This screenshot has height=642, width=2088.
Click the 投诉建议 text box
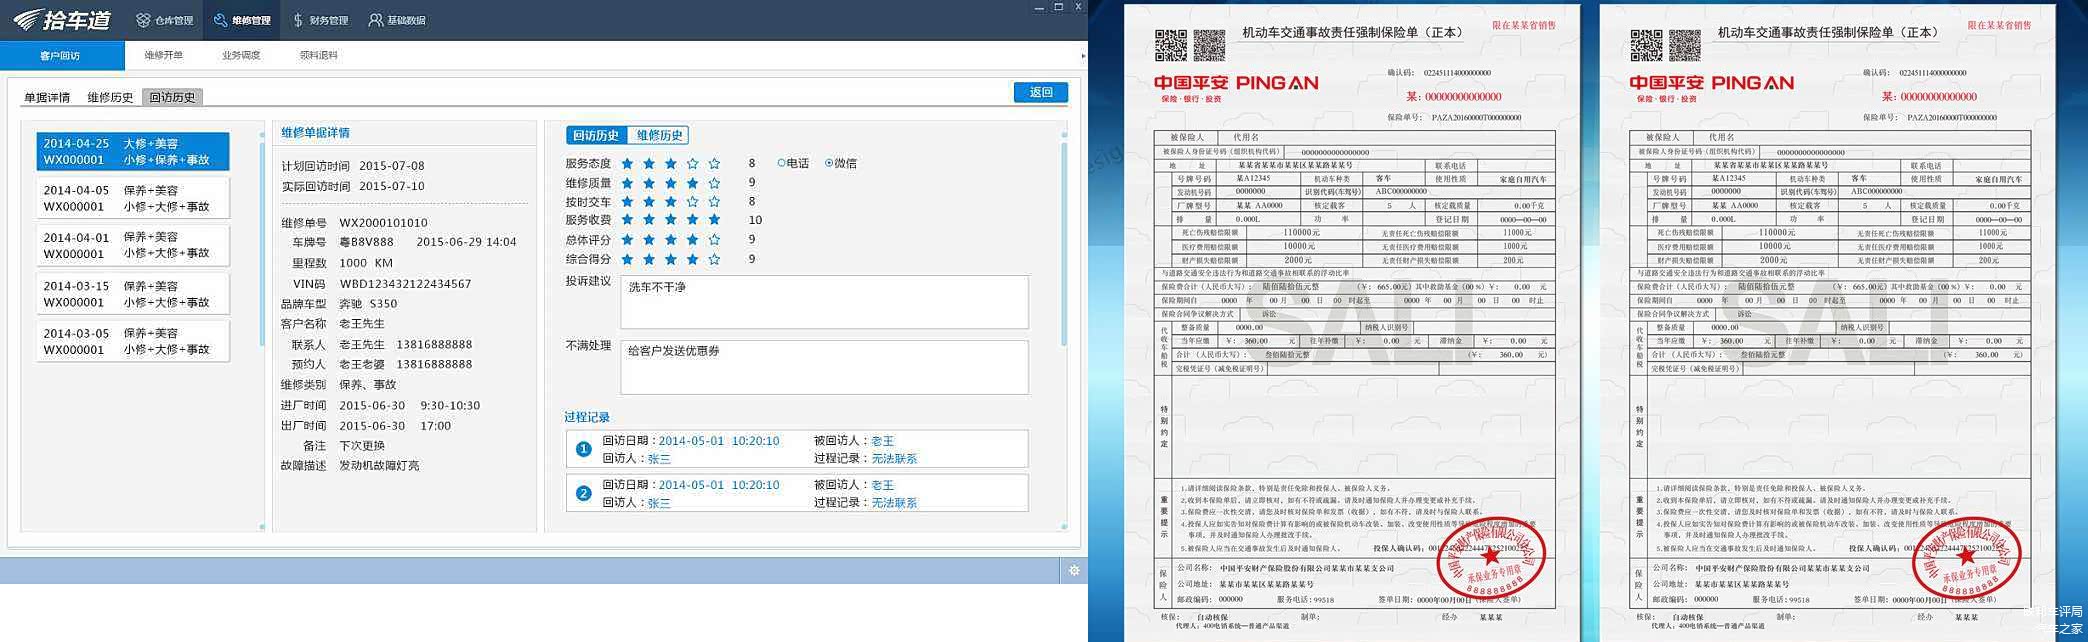[x=824, y=302]
